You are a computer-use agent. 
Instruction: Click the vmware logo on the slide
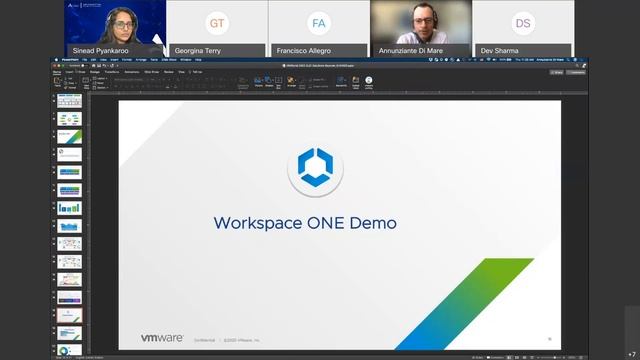[x=162, y=338]
